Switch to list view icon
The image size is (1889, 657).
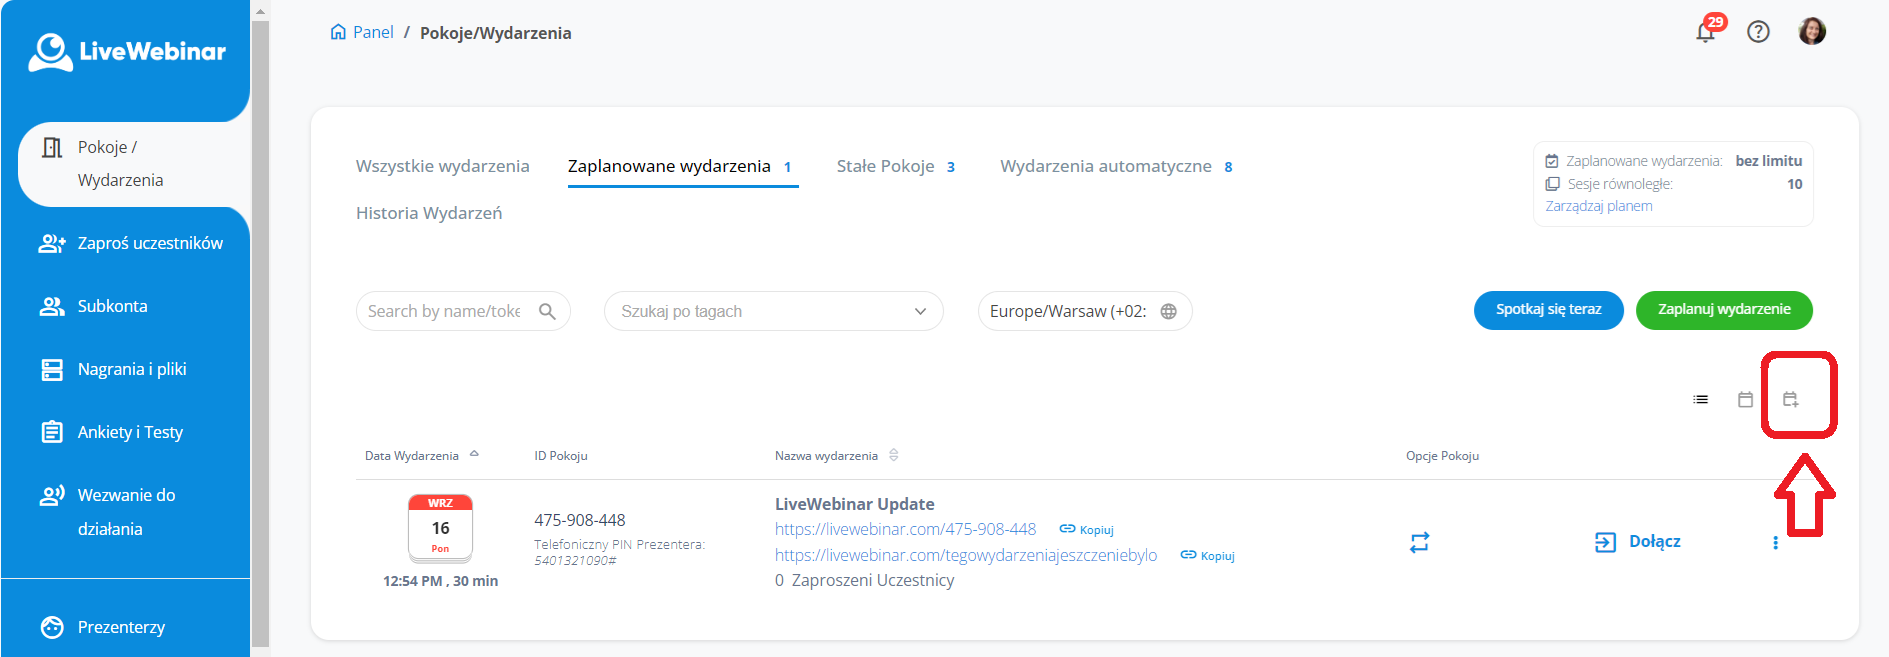[1700, 400]
